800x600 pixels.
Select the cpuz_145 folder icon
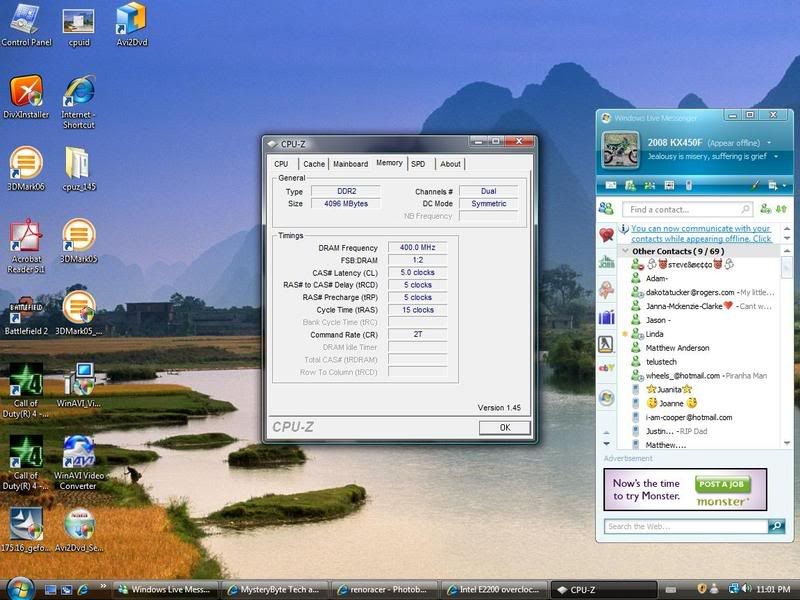(x=79, y=169)
